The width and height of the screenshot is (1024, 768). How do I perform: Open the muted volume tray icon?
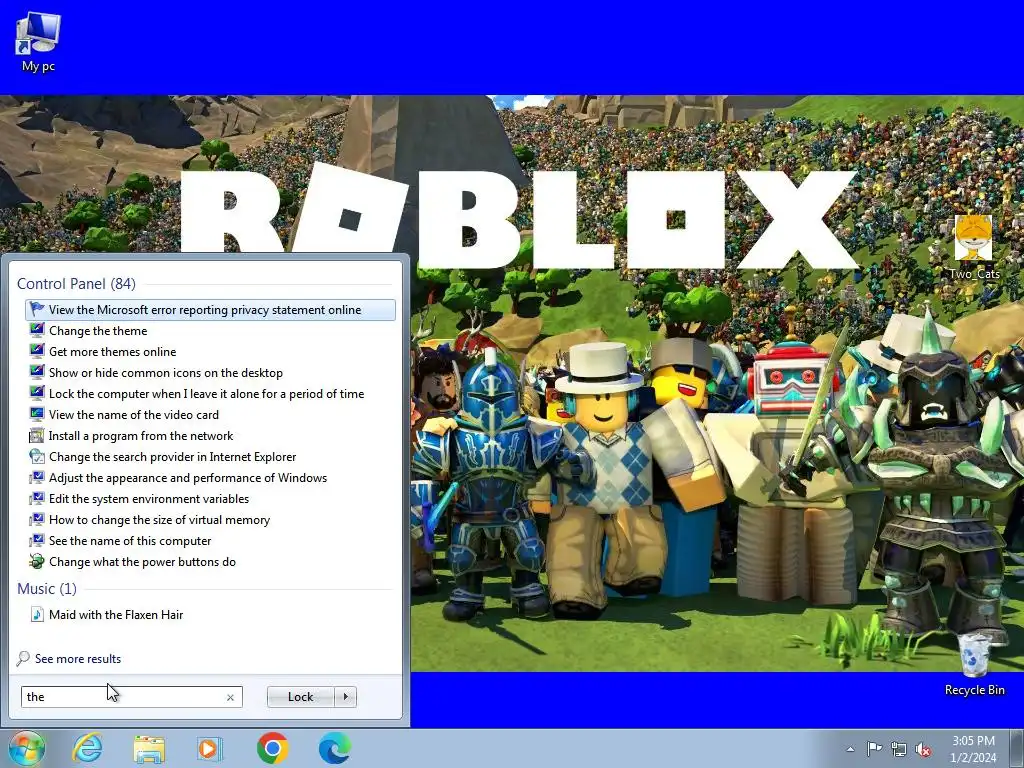(923, 749)
